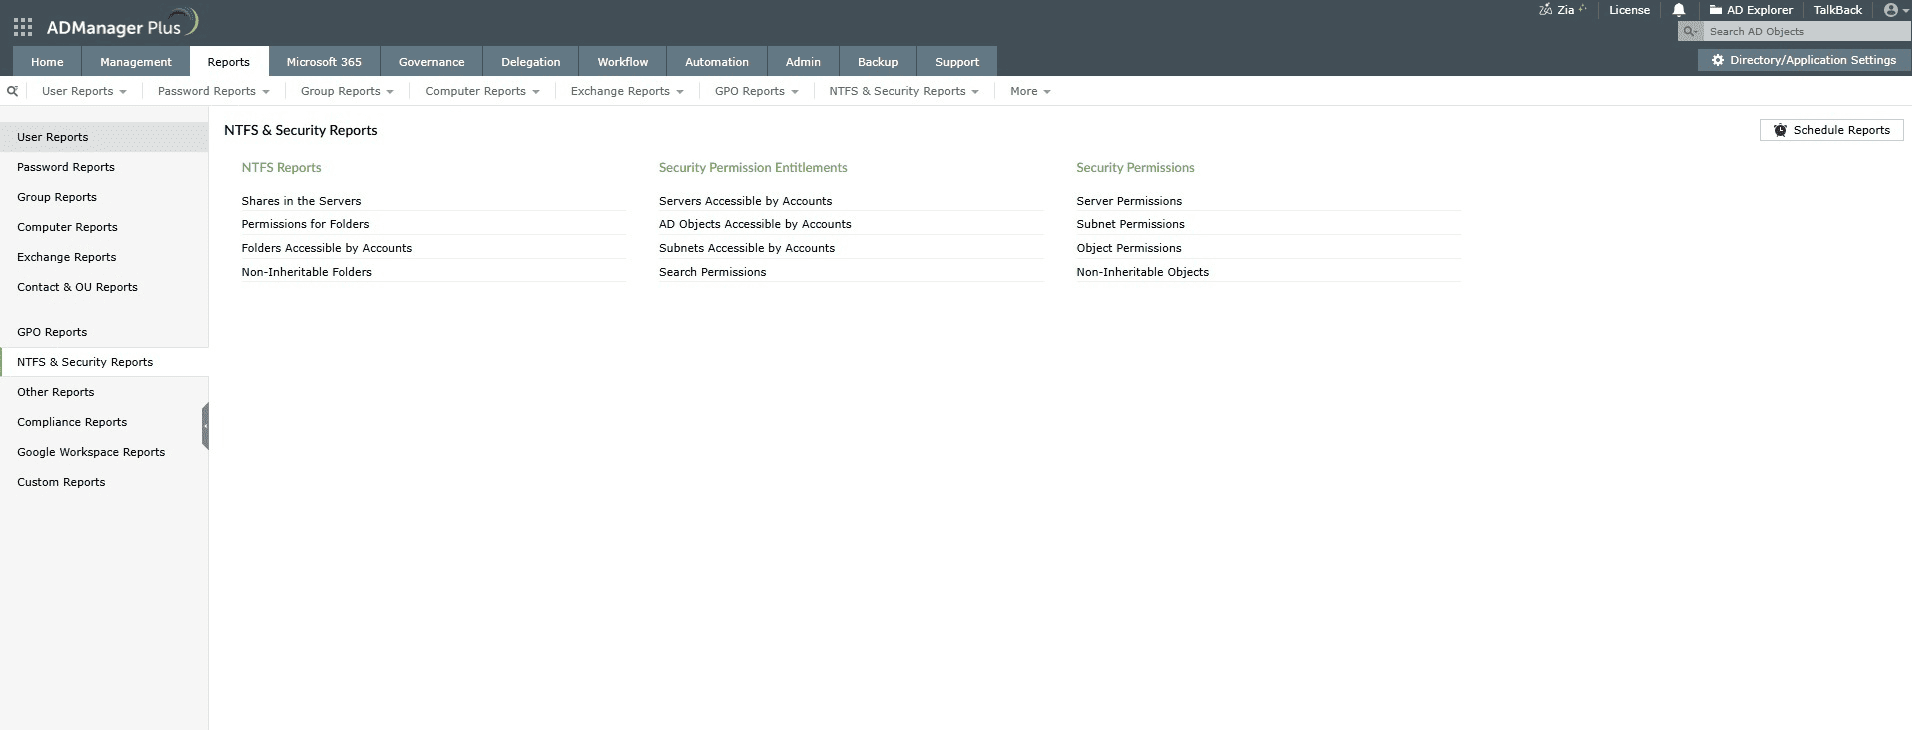Open the apps grid launcher icon

click(22, 27)
